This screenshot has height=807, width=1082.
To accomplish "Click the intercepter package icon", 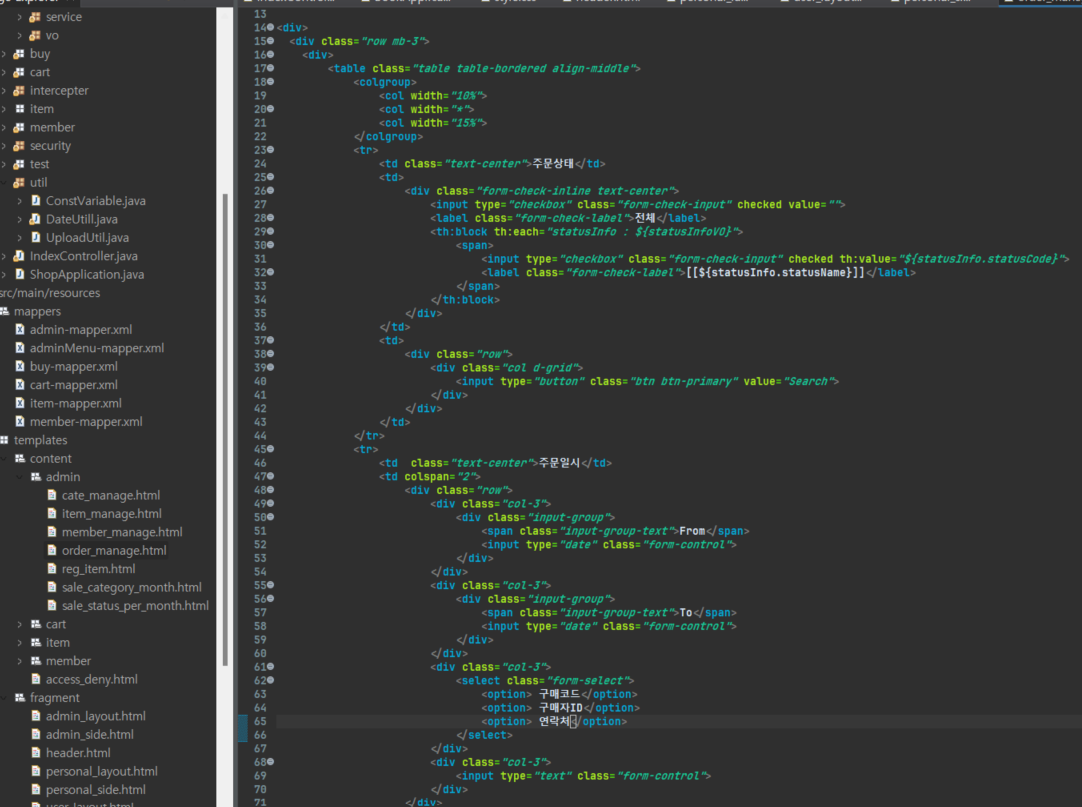I will (x=19, y=91).
